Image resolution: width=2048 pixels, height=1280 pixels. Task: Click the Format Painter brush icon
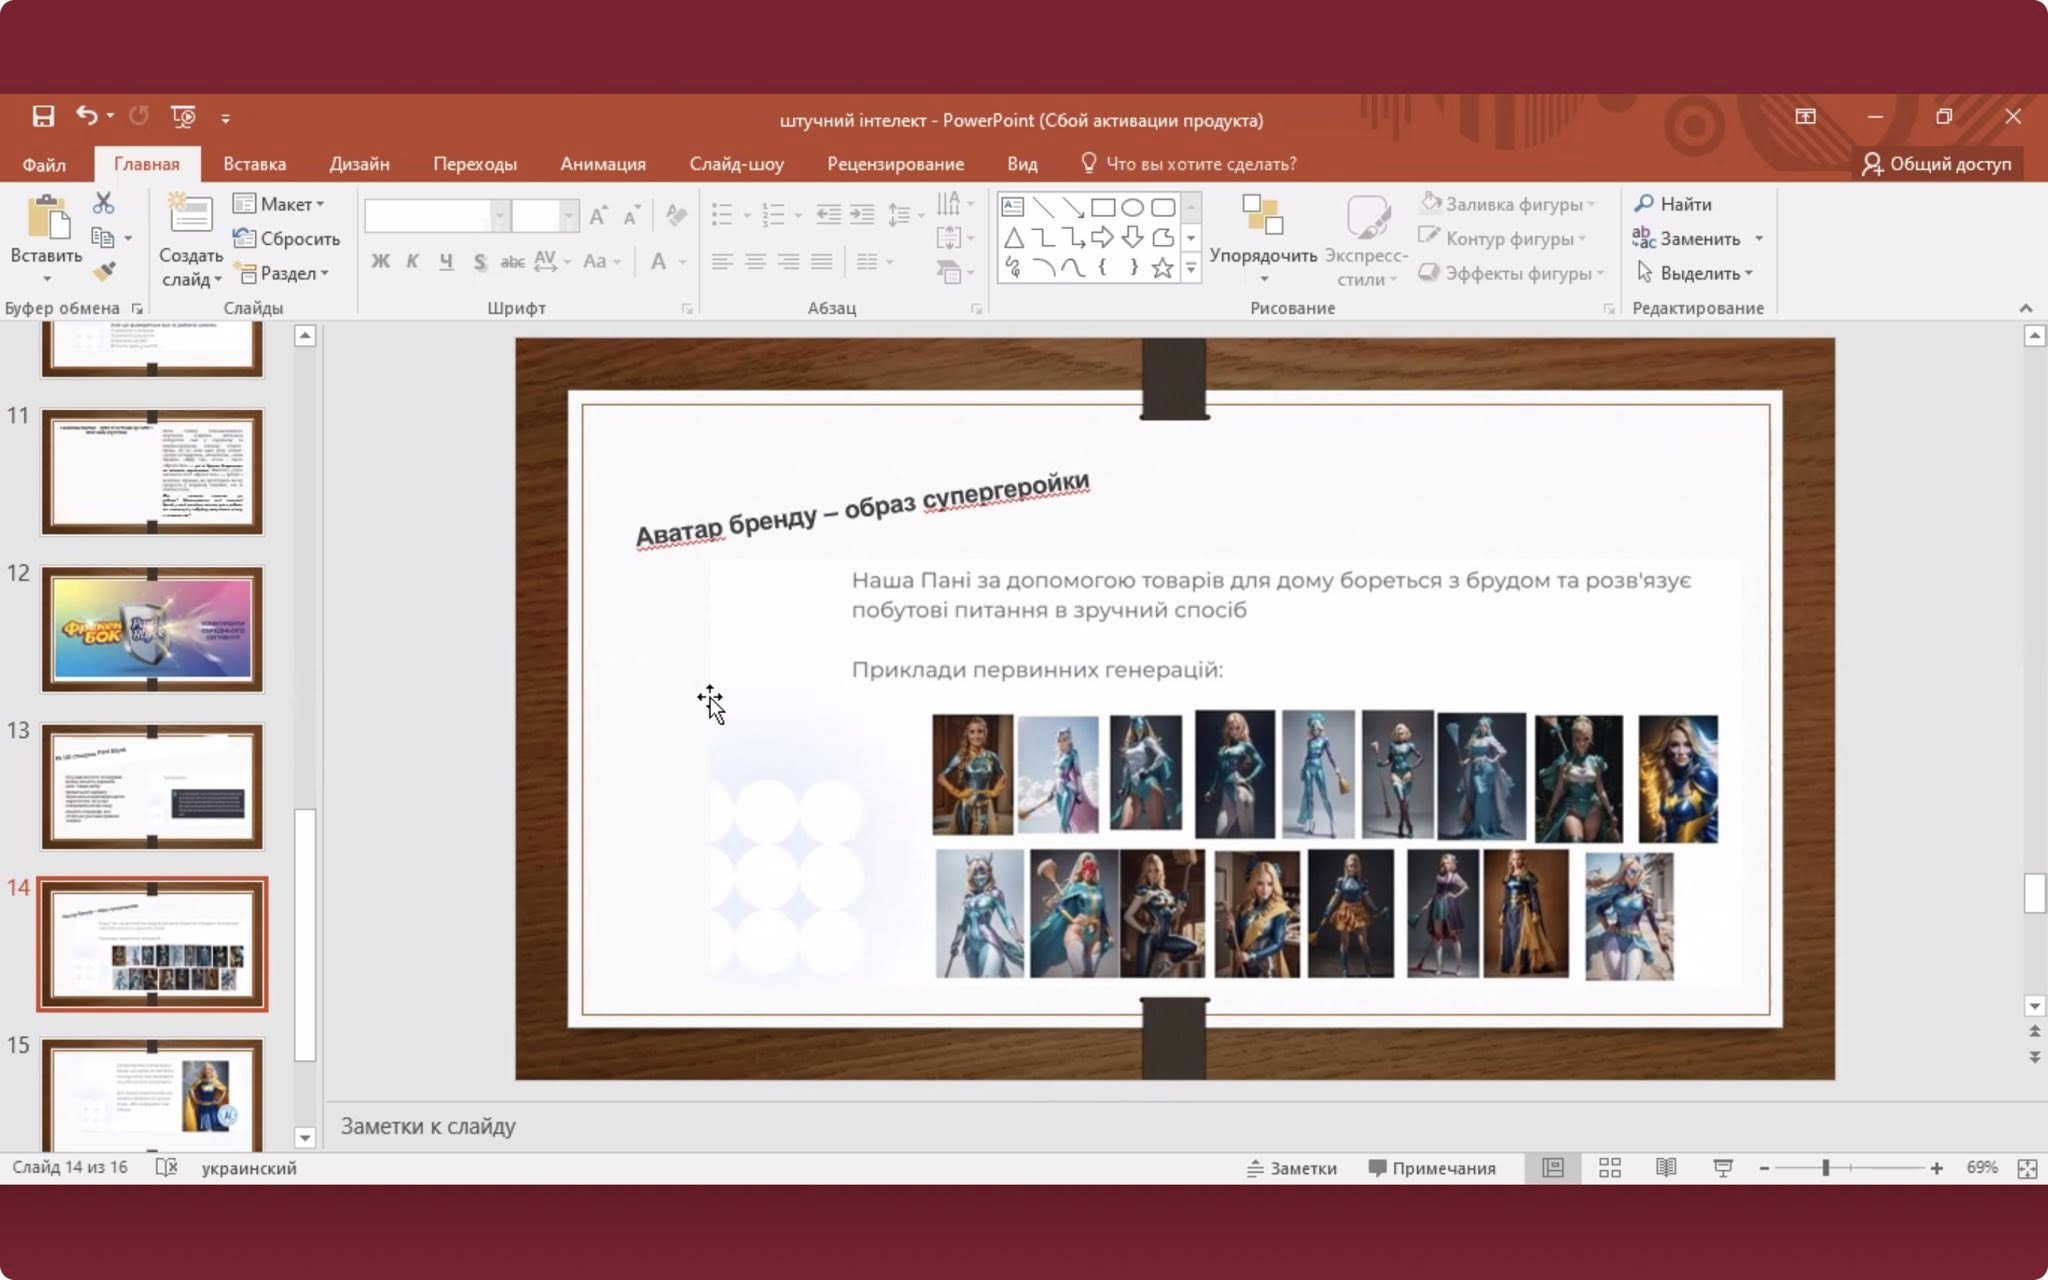coord(104,272)
